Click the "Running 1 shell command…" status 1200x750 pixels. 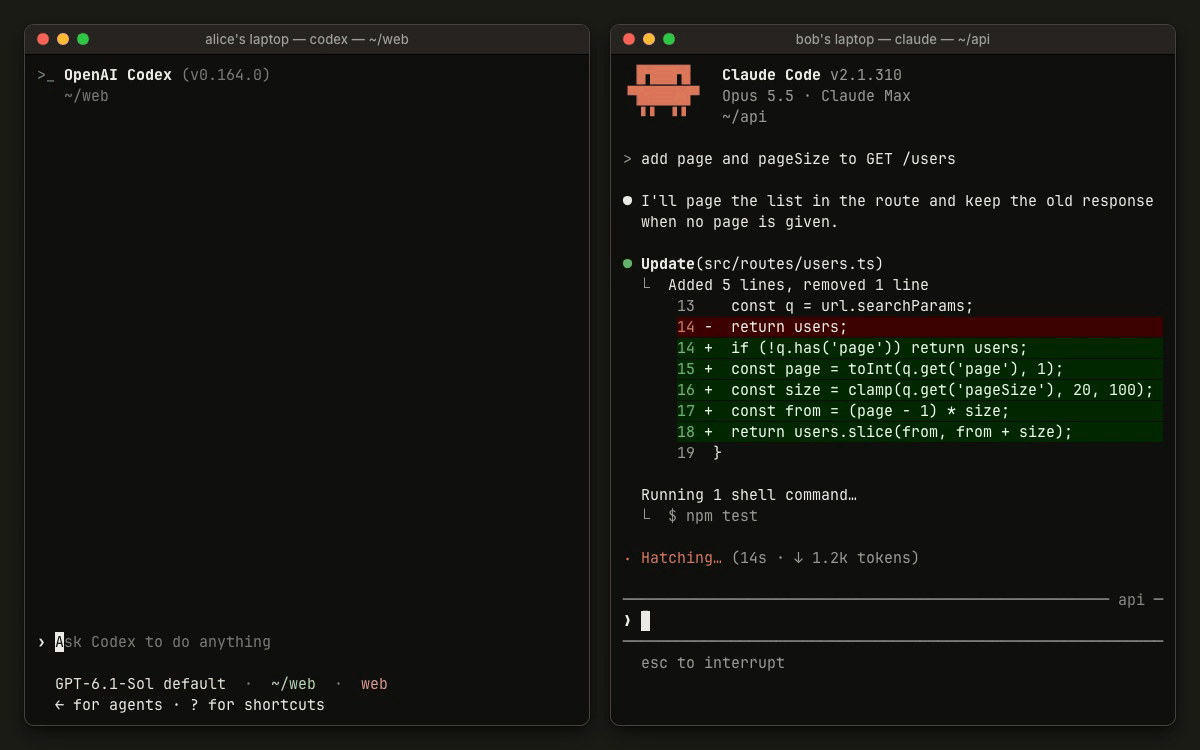pyautogui.click(x=749, y=495)
